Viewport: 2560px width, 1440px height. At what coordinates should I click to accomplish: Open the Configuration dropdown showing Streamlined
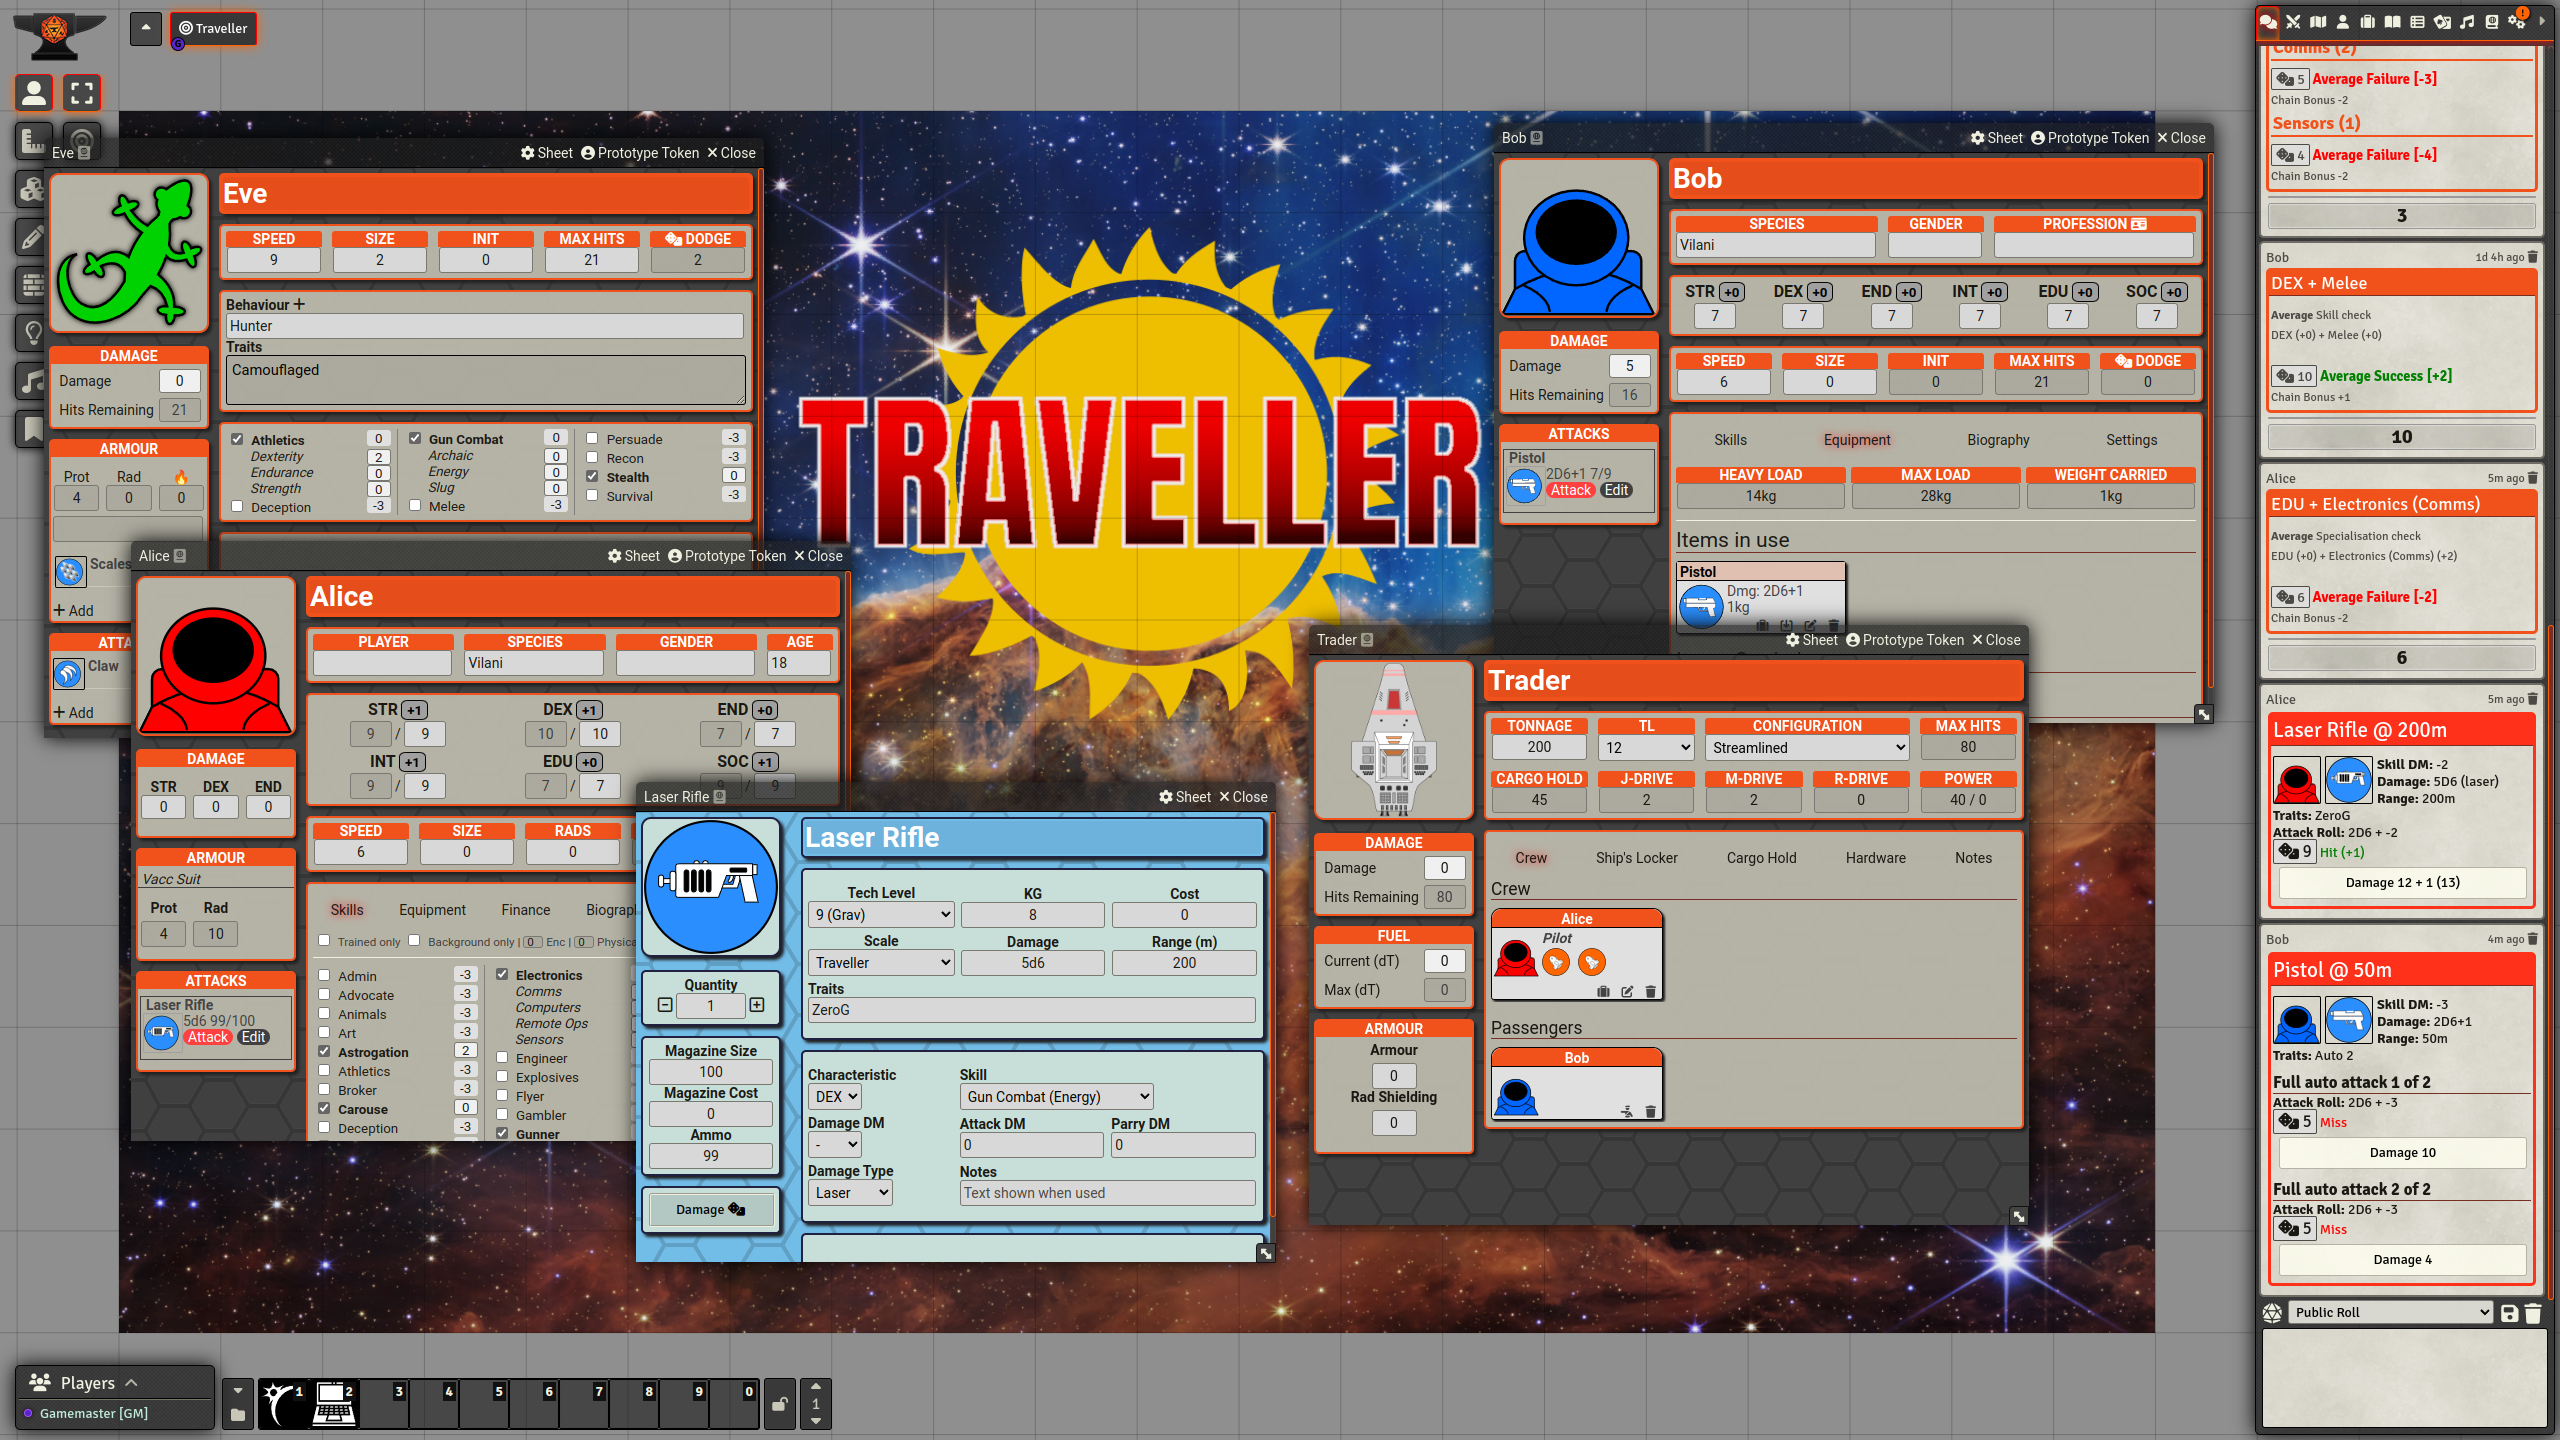pos(1806,748)
